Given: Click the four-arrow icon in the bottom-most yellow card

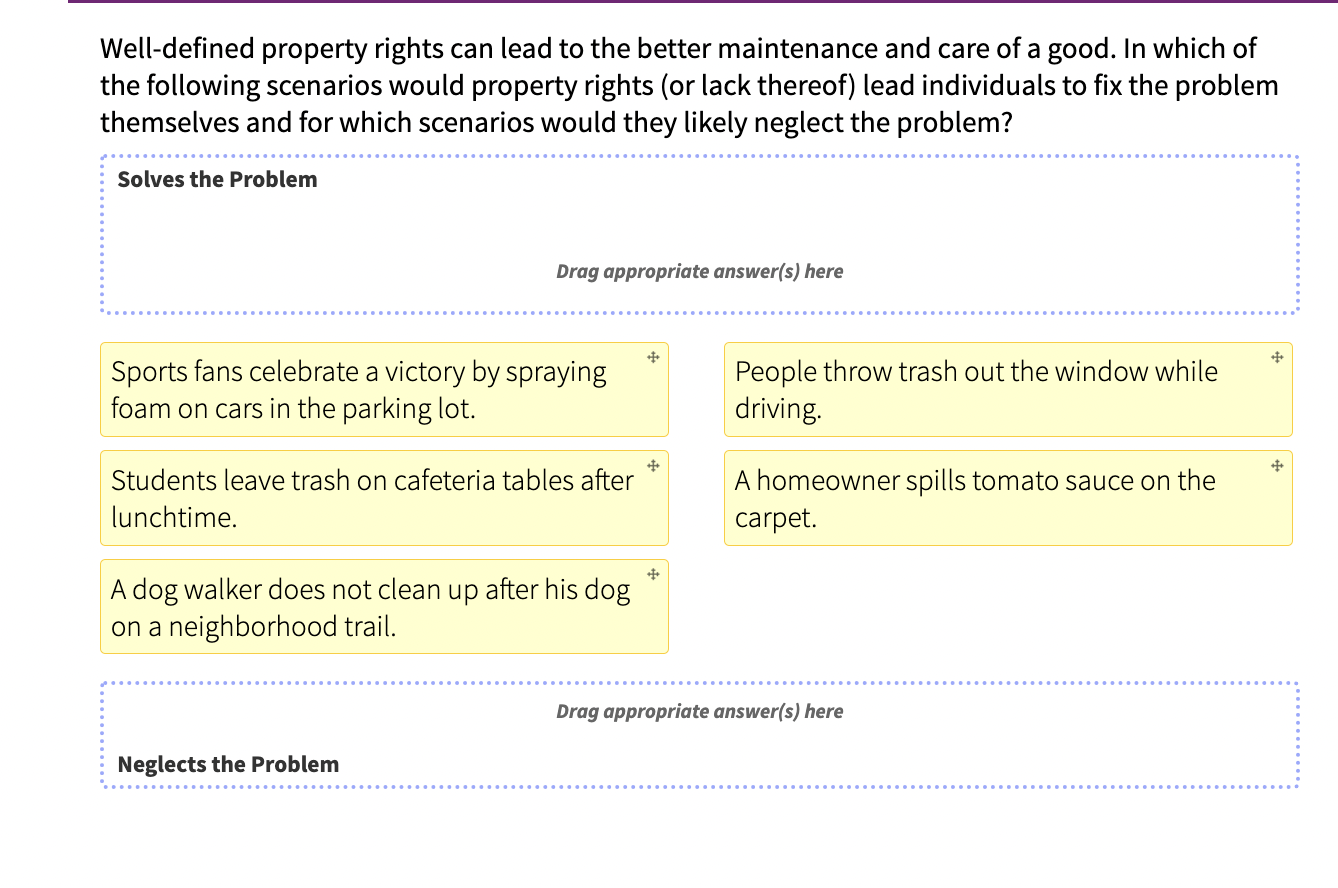Looking at the screenshot, I should point(652,574).
